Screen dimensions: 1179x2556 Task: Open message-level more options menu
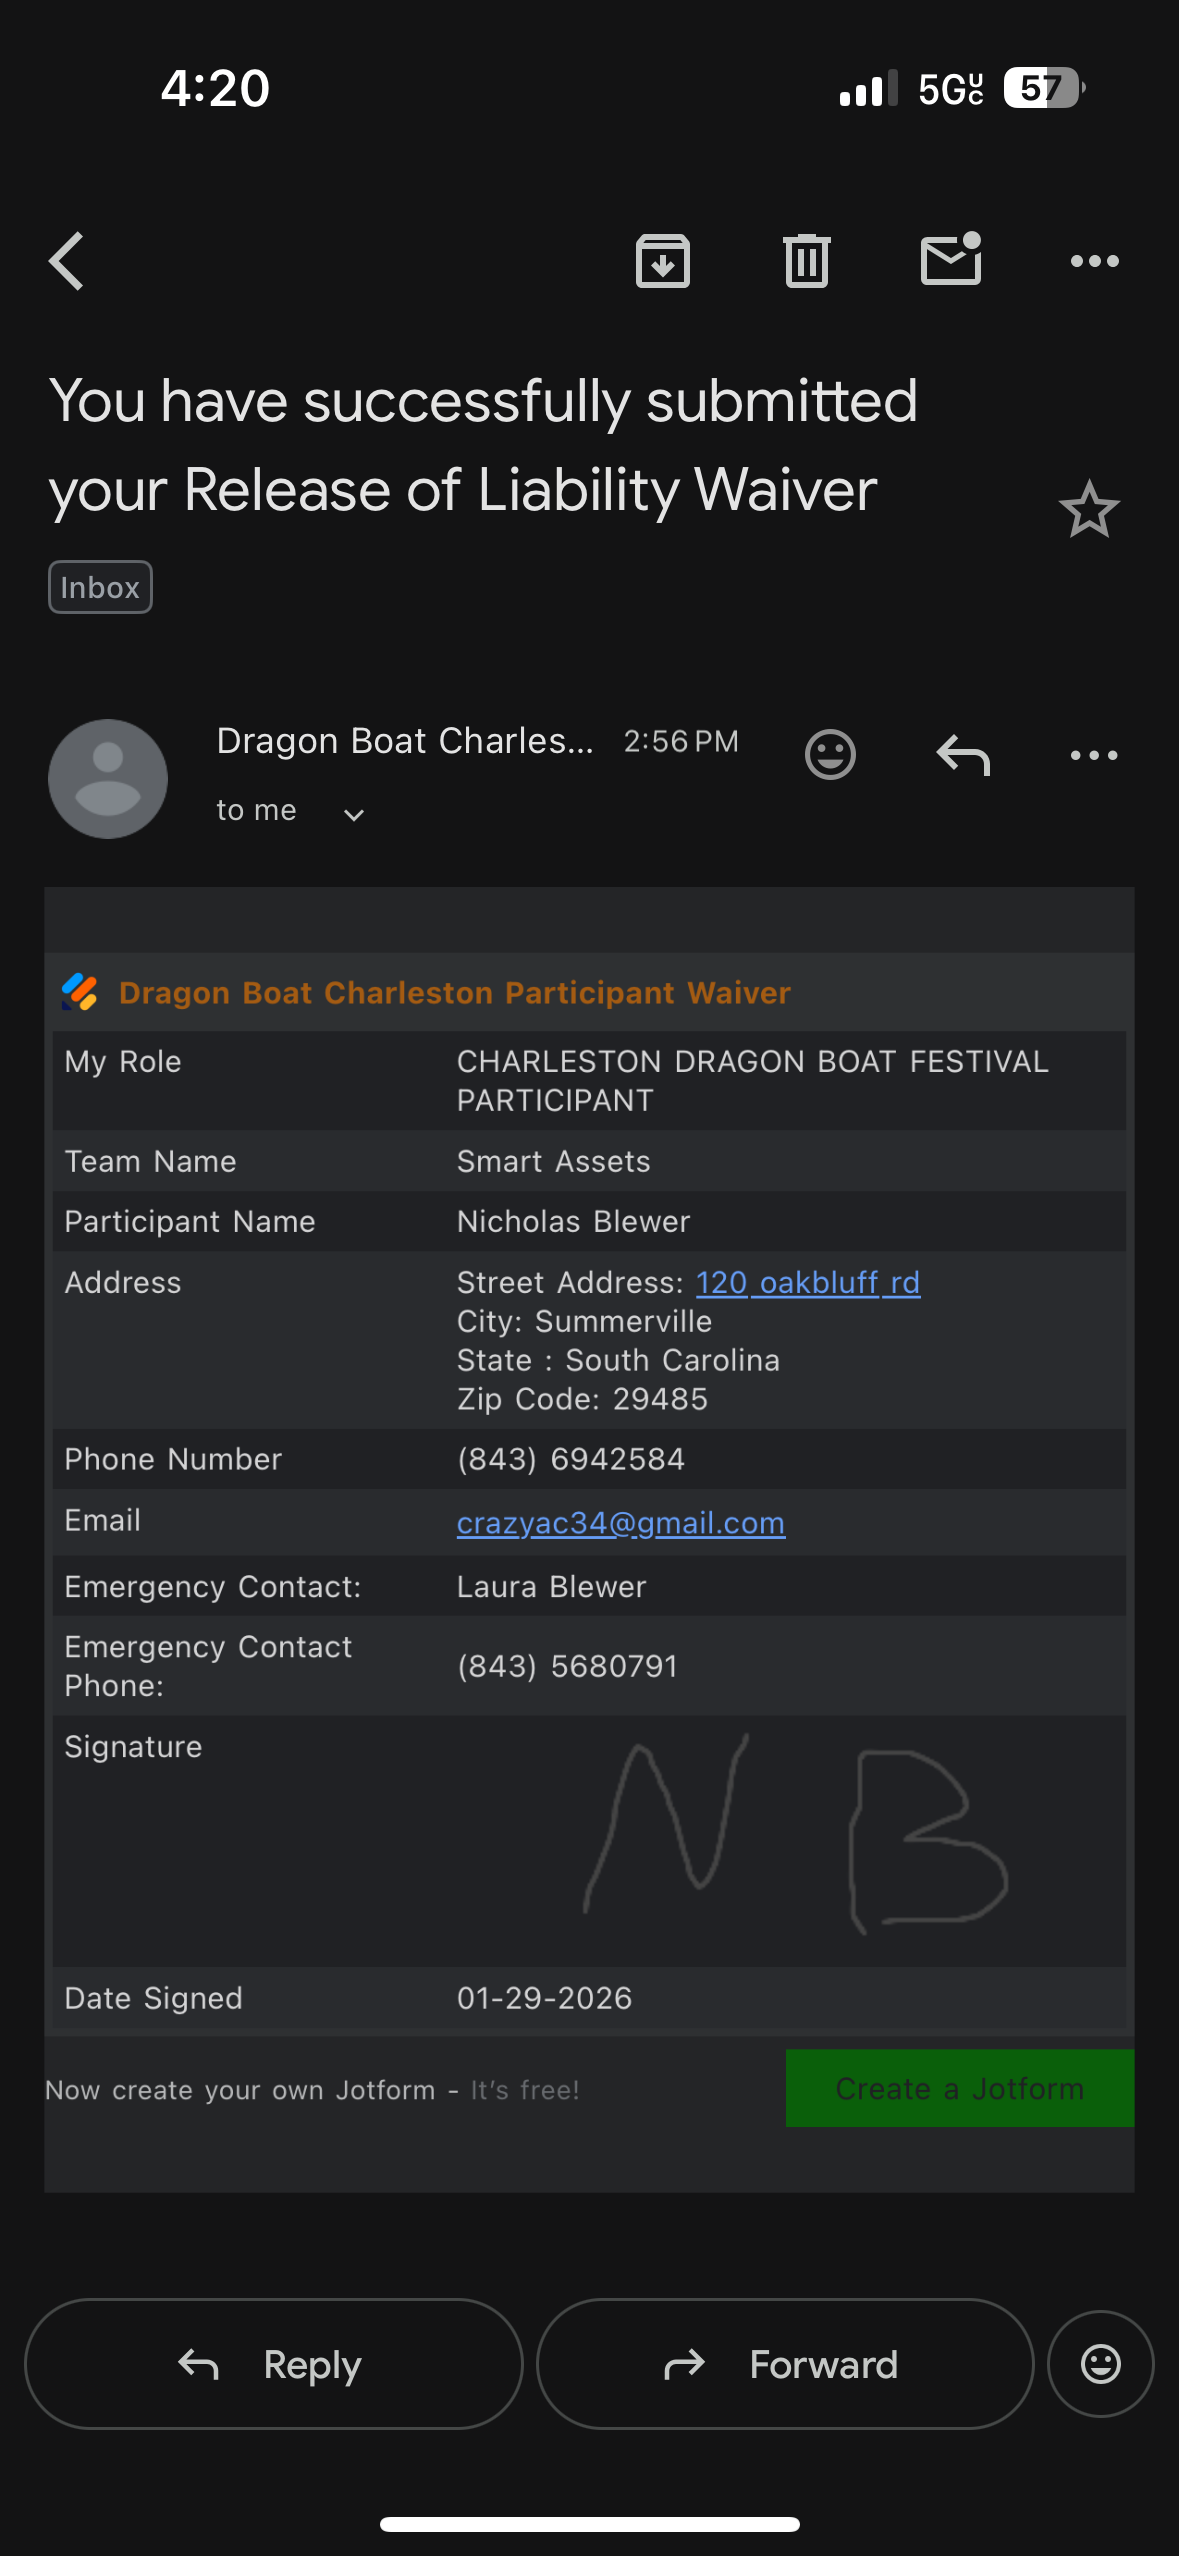[x=1094, y=755]
